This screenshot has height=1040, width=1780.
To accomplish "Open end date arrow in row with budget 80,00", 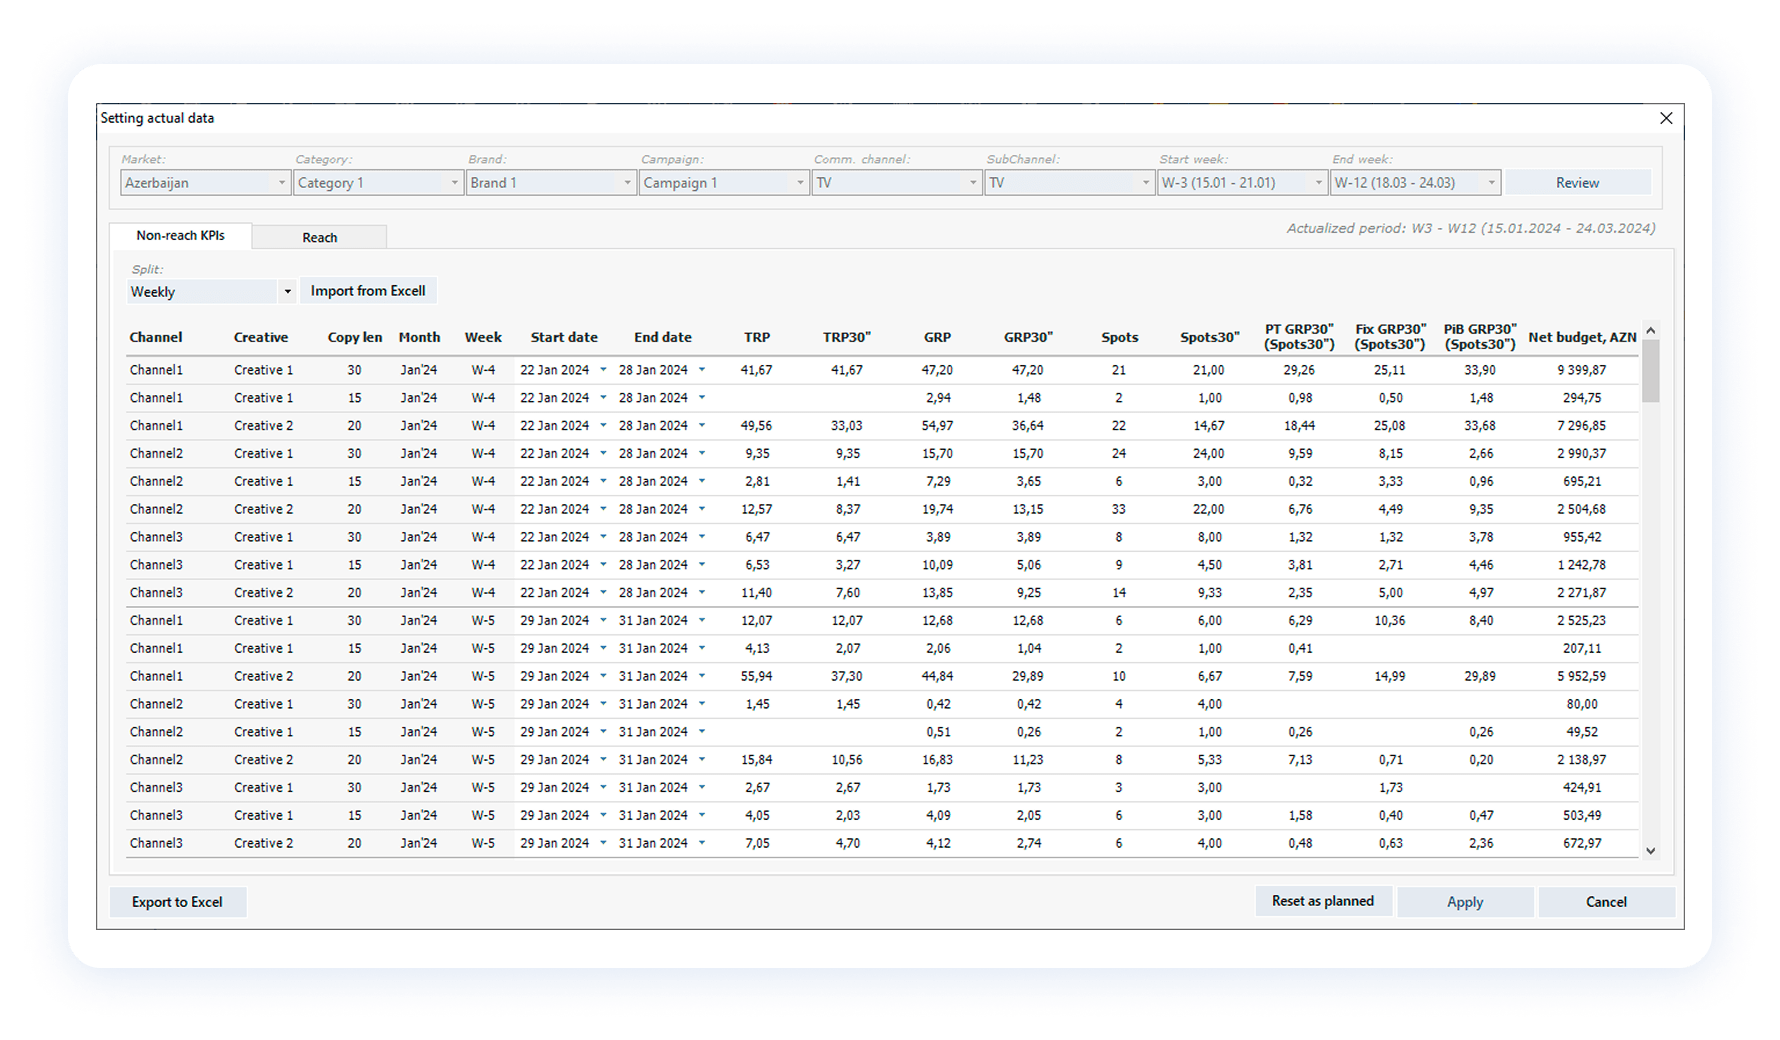I will [x=702, y=705].
